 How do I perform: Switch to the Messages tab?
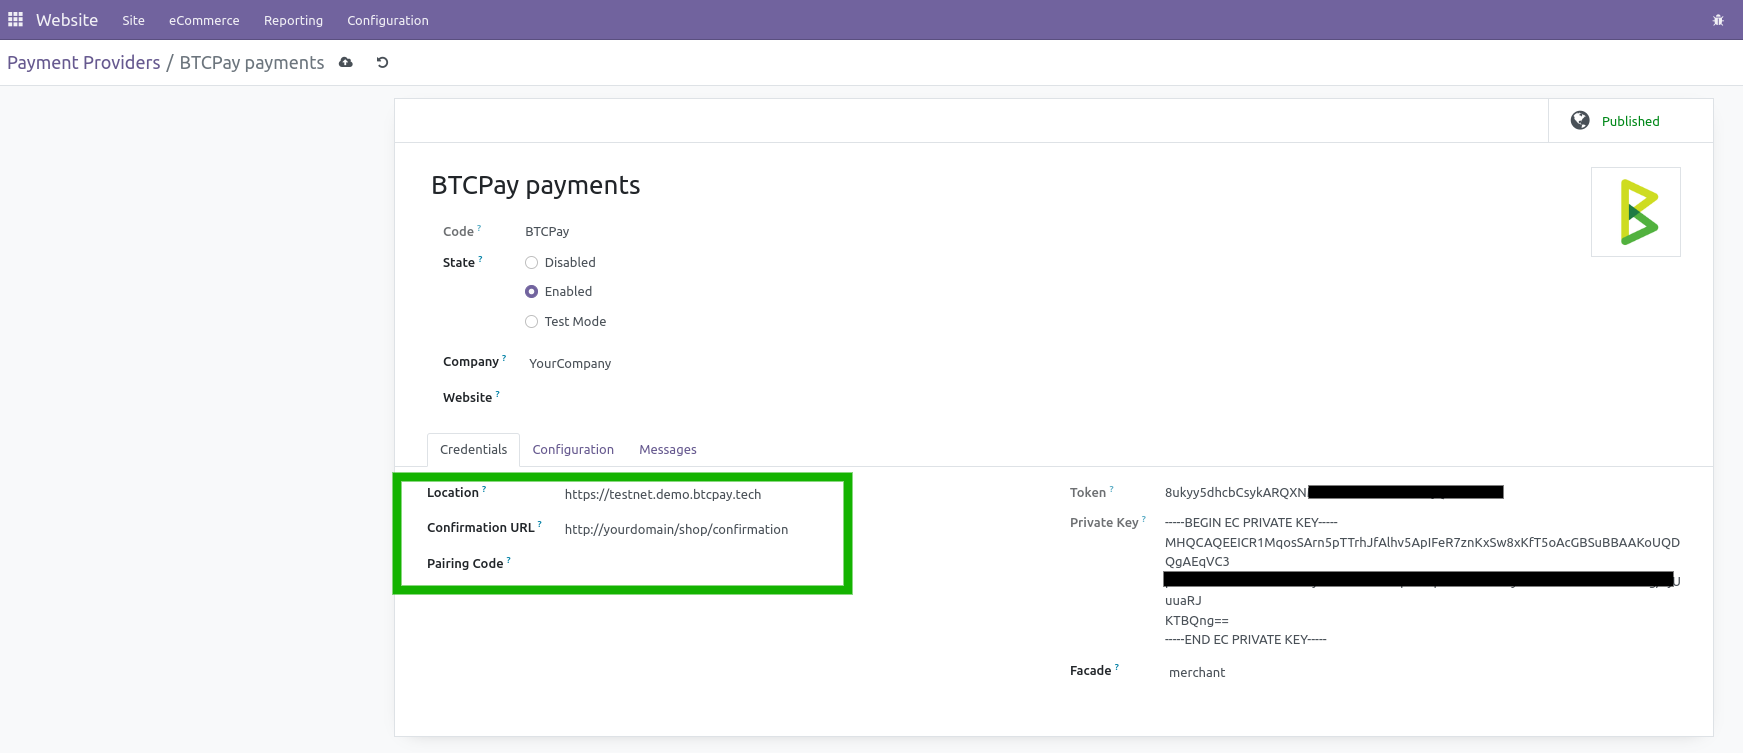click(668, 450)
